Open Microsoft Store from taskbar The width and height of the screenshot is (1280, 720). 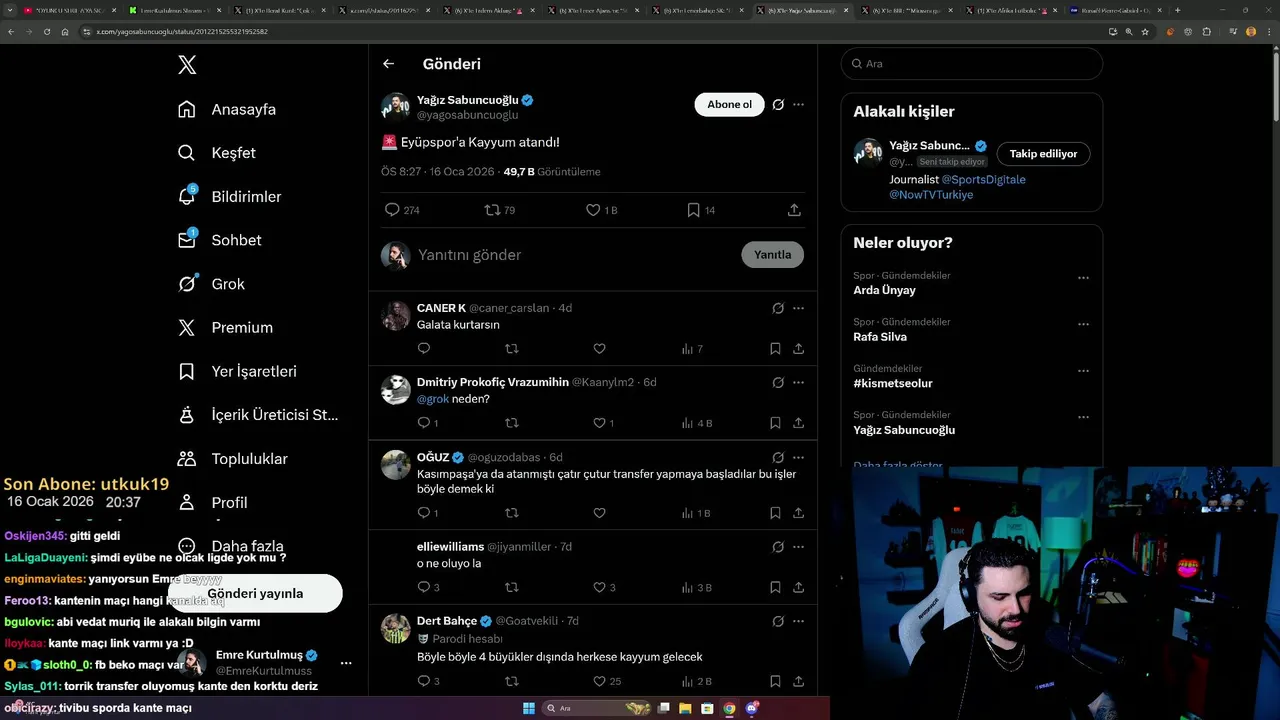[x=707, y=708]
